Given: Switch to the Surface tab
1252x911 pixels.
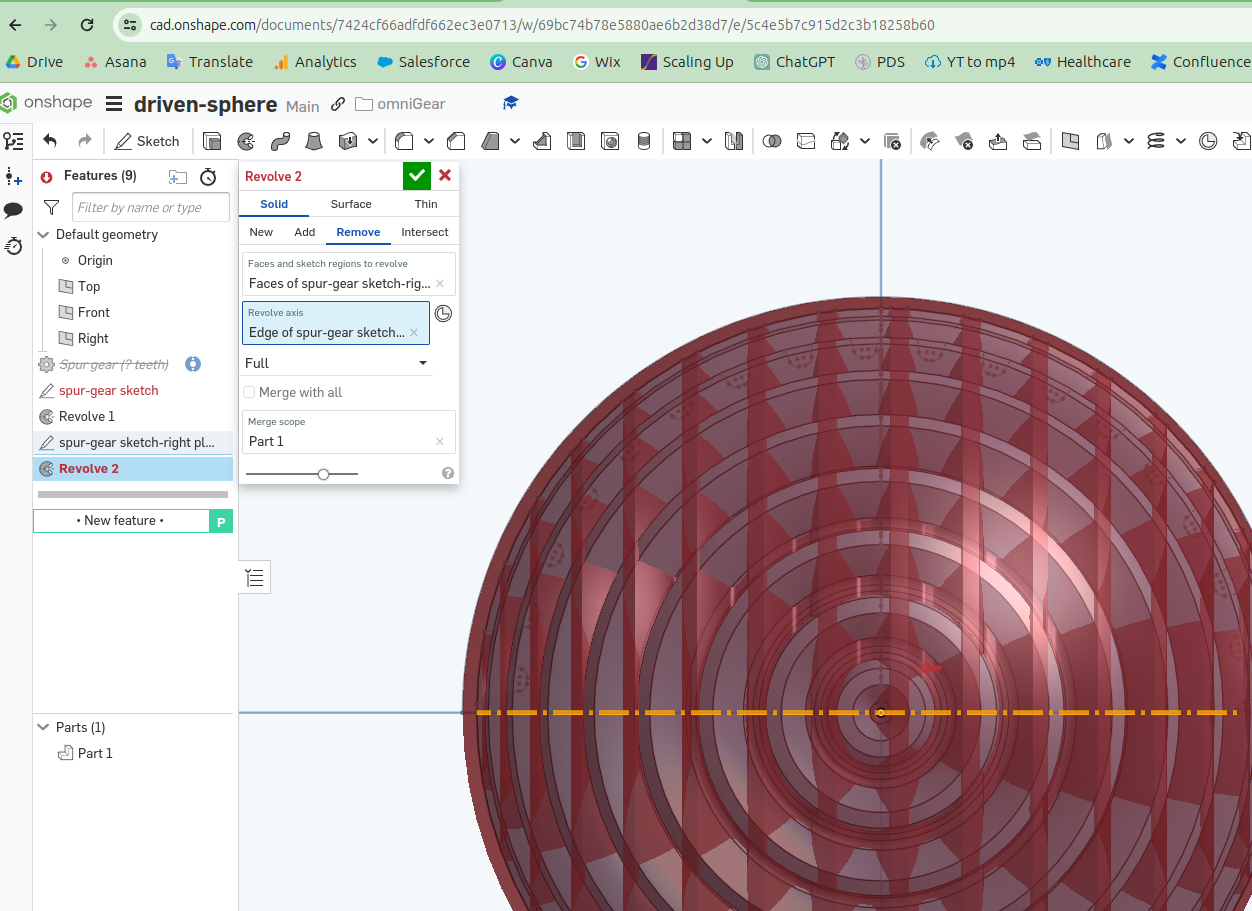Looking at the screenshot, I should (x=351, y=204).
